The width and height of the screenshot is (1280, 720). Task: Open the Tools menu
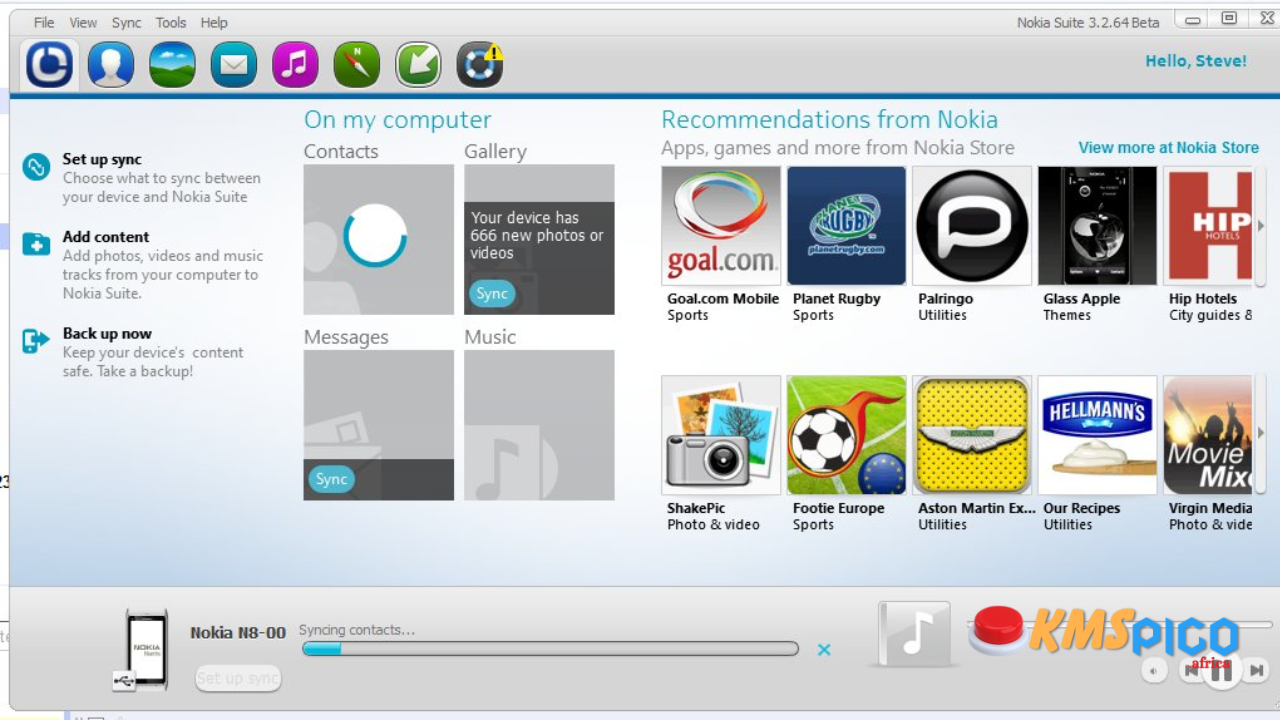(x=171, y=22)
